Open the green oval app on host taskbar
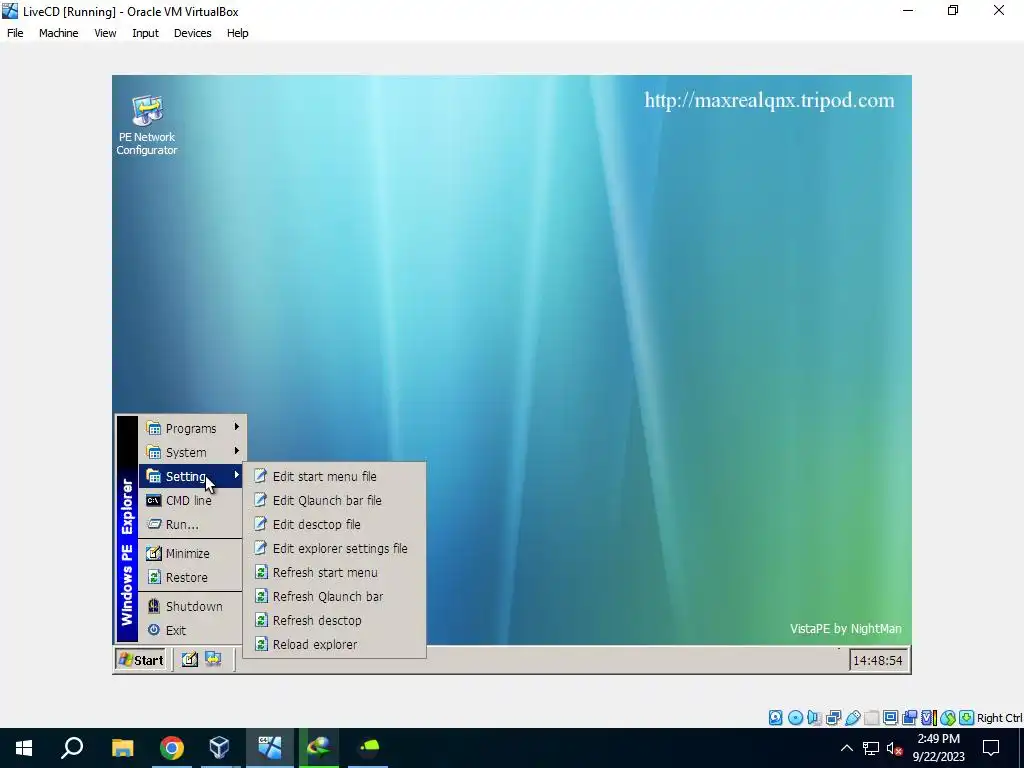 (369, 748)
